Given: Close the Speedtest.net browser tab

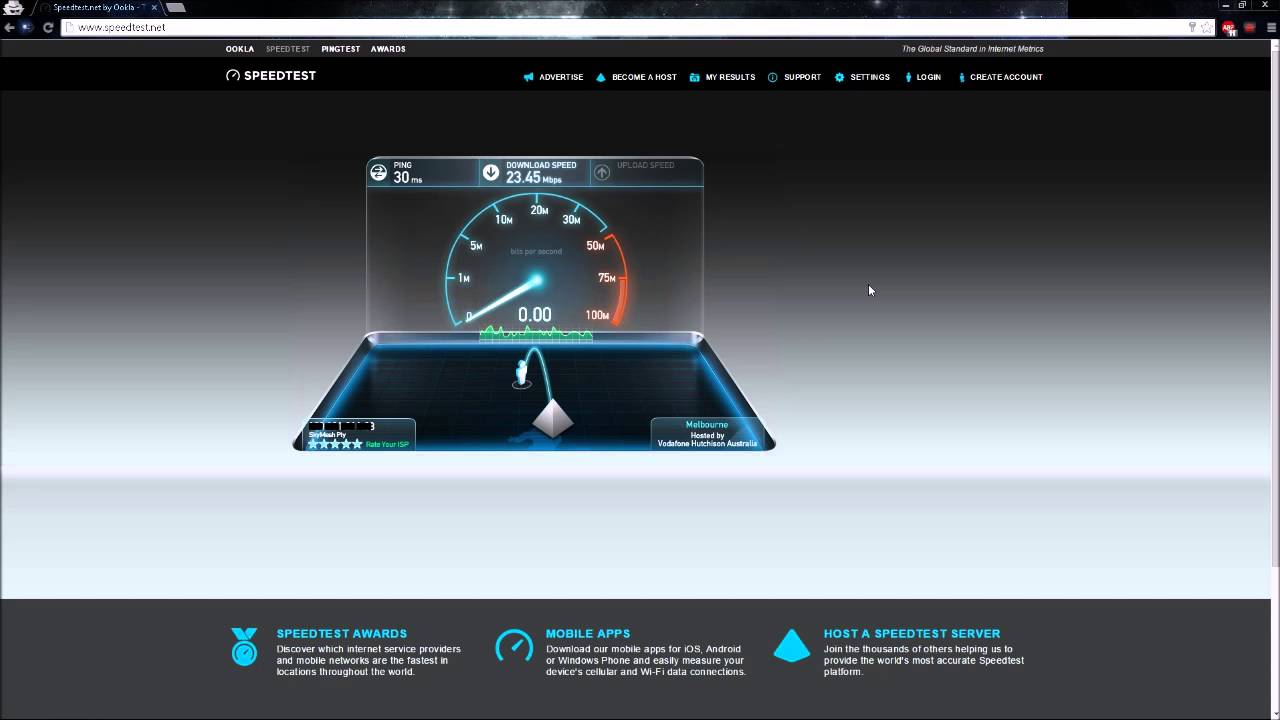Looking at the screenshot, I should pos(153,7).
